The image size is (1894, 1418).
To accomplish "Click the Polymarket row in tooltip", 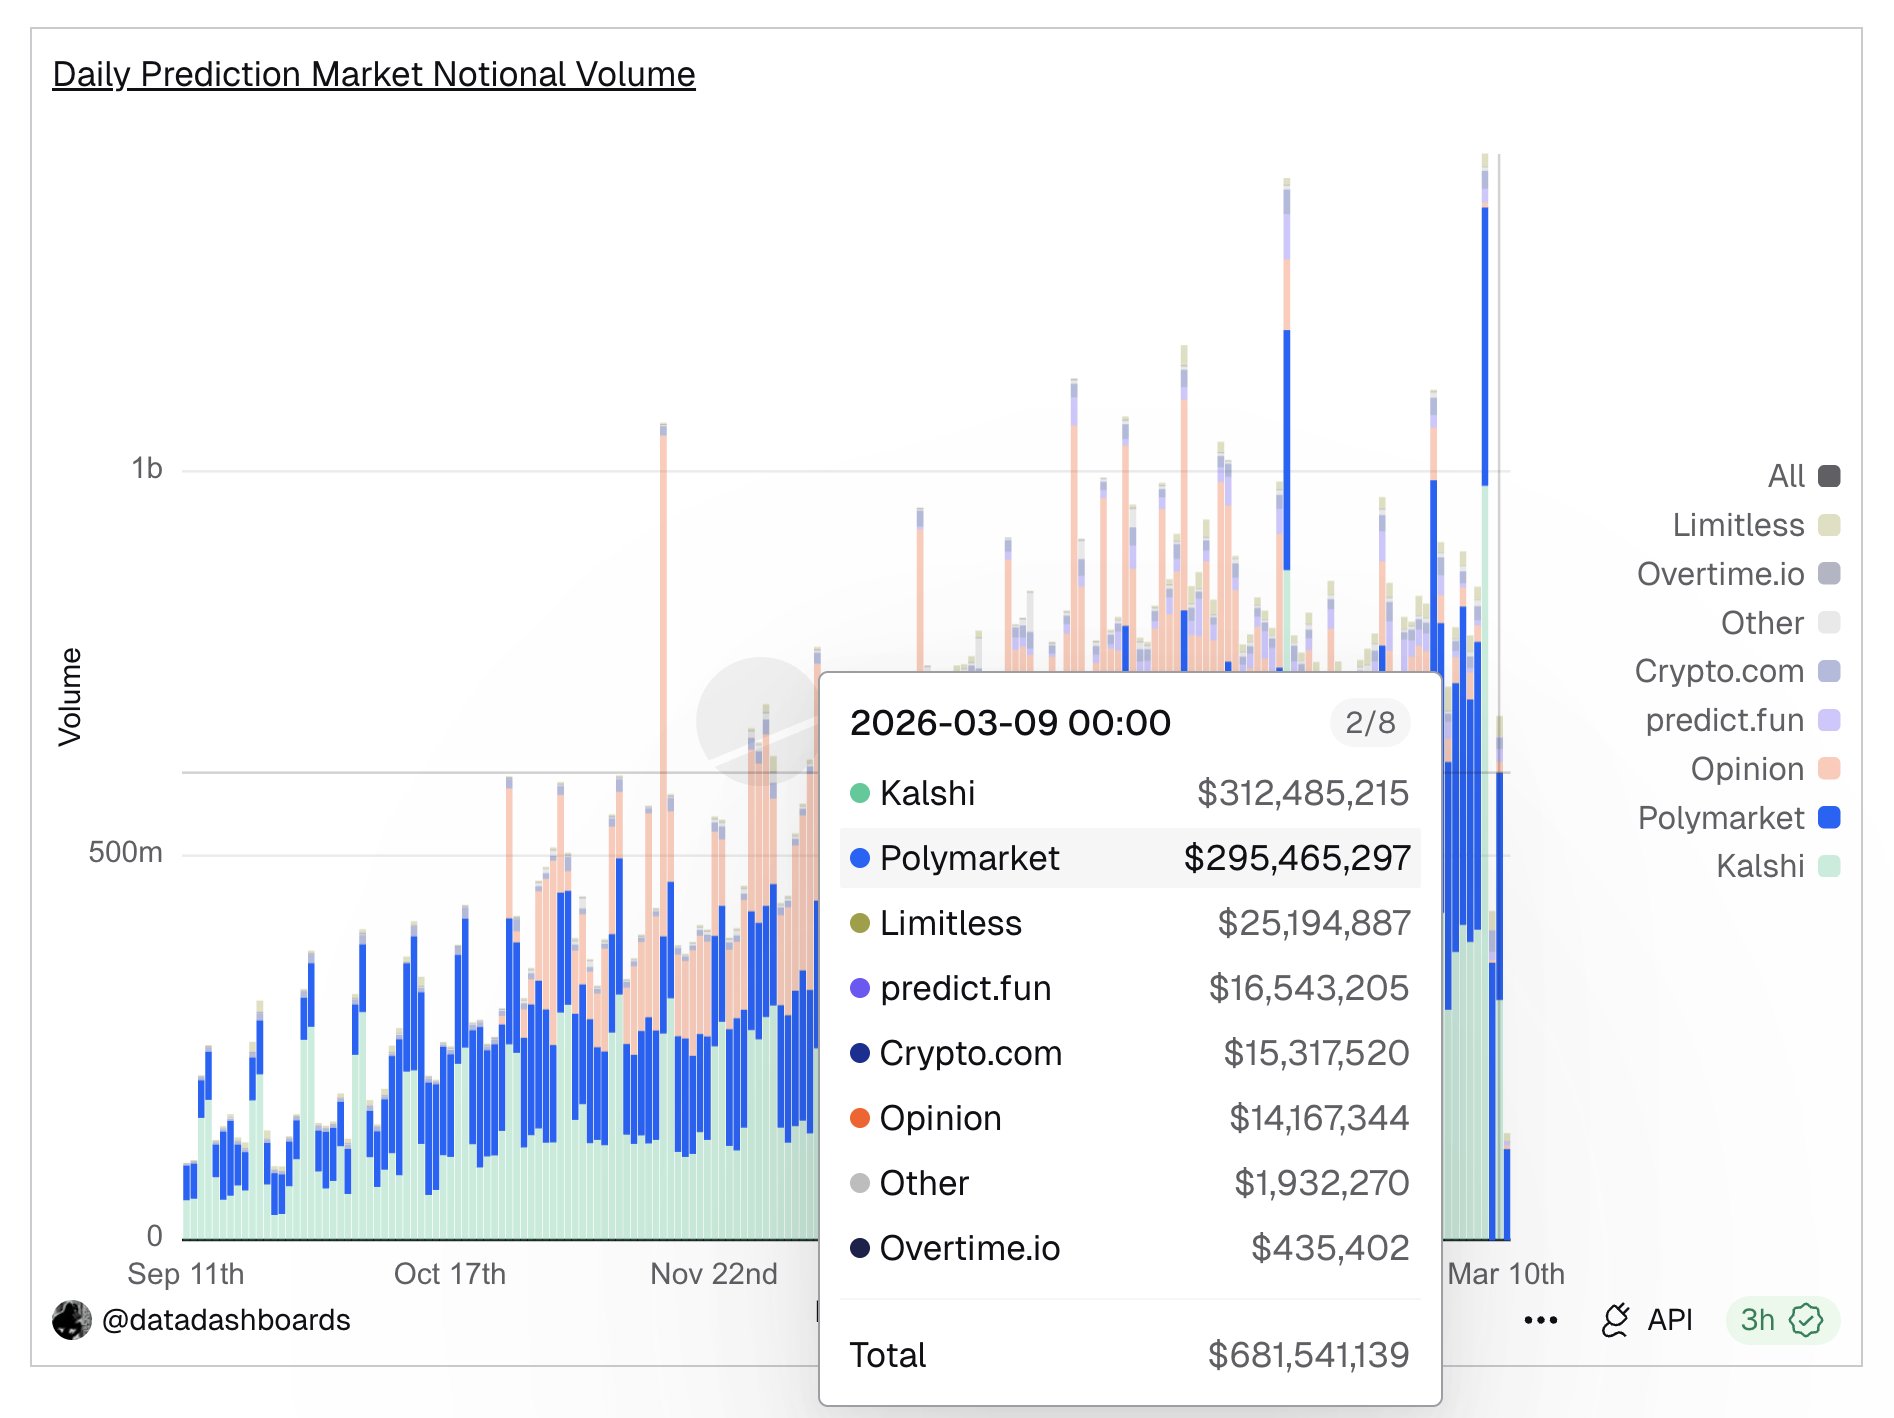I will tap(1129, 858).
